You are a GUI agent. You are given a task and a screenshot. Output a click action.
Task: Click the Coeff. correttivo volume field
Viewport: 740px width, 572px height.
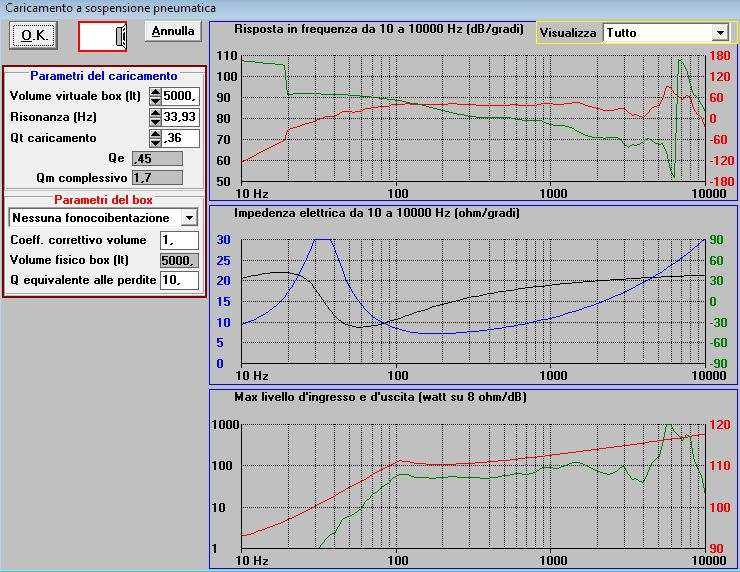click(179, 240)
